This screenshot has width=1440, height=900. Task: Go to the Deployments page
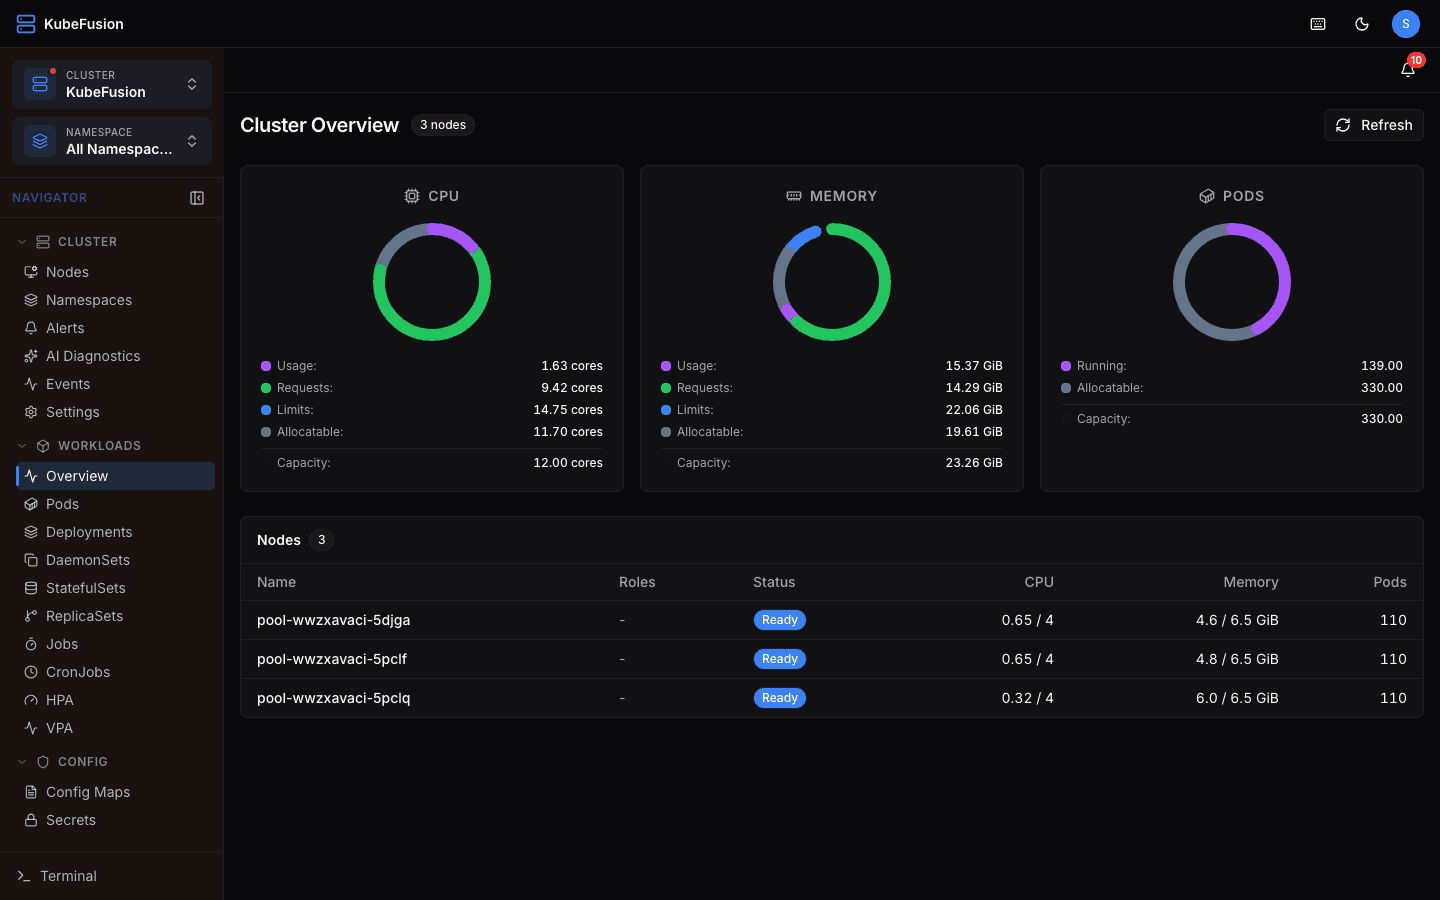89,531
